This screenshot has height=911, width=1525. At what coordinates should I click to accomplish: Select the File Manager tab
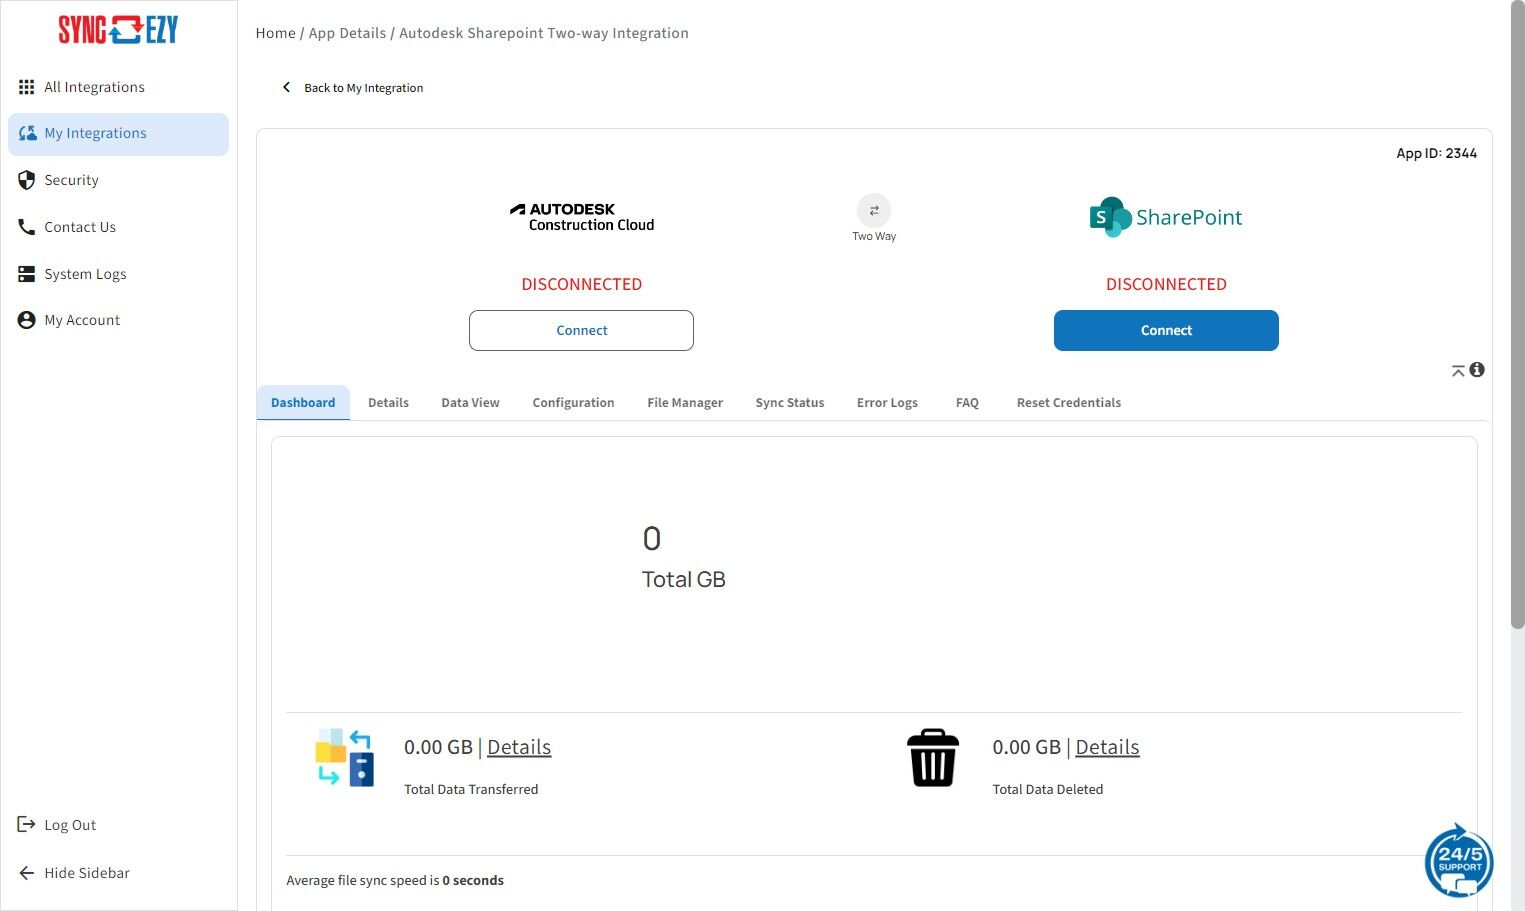685,403
